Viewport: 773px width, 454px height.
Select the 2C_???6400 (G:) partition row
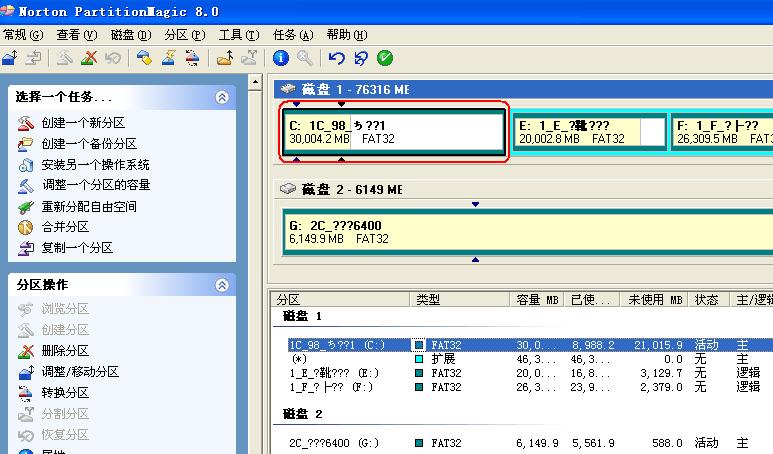pyautogui.click(x=530, y=443)
